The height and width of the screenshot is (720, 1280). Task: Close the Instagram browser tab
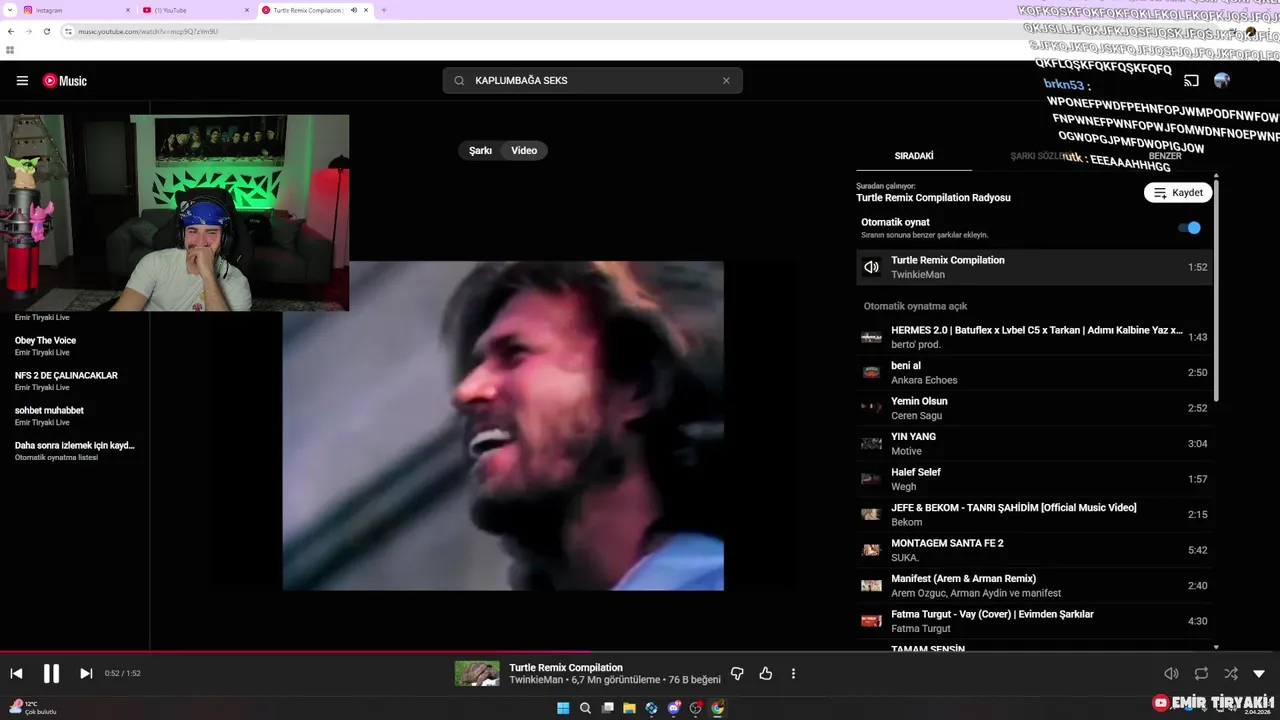(128, 10)
